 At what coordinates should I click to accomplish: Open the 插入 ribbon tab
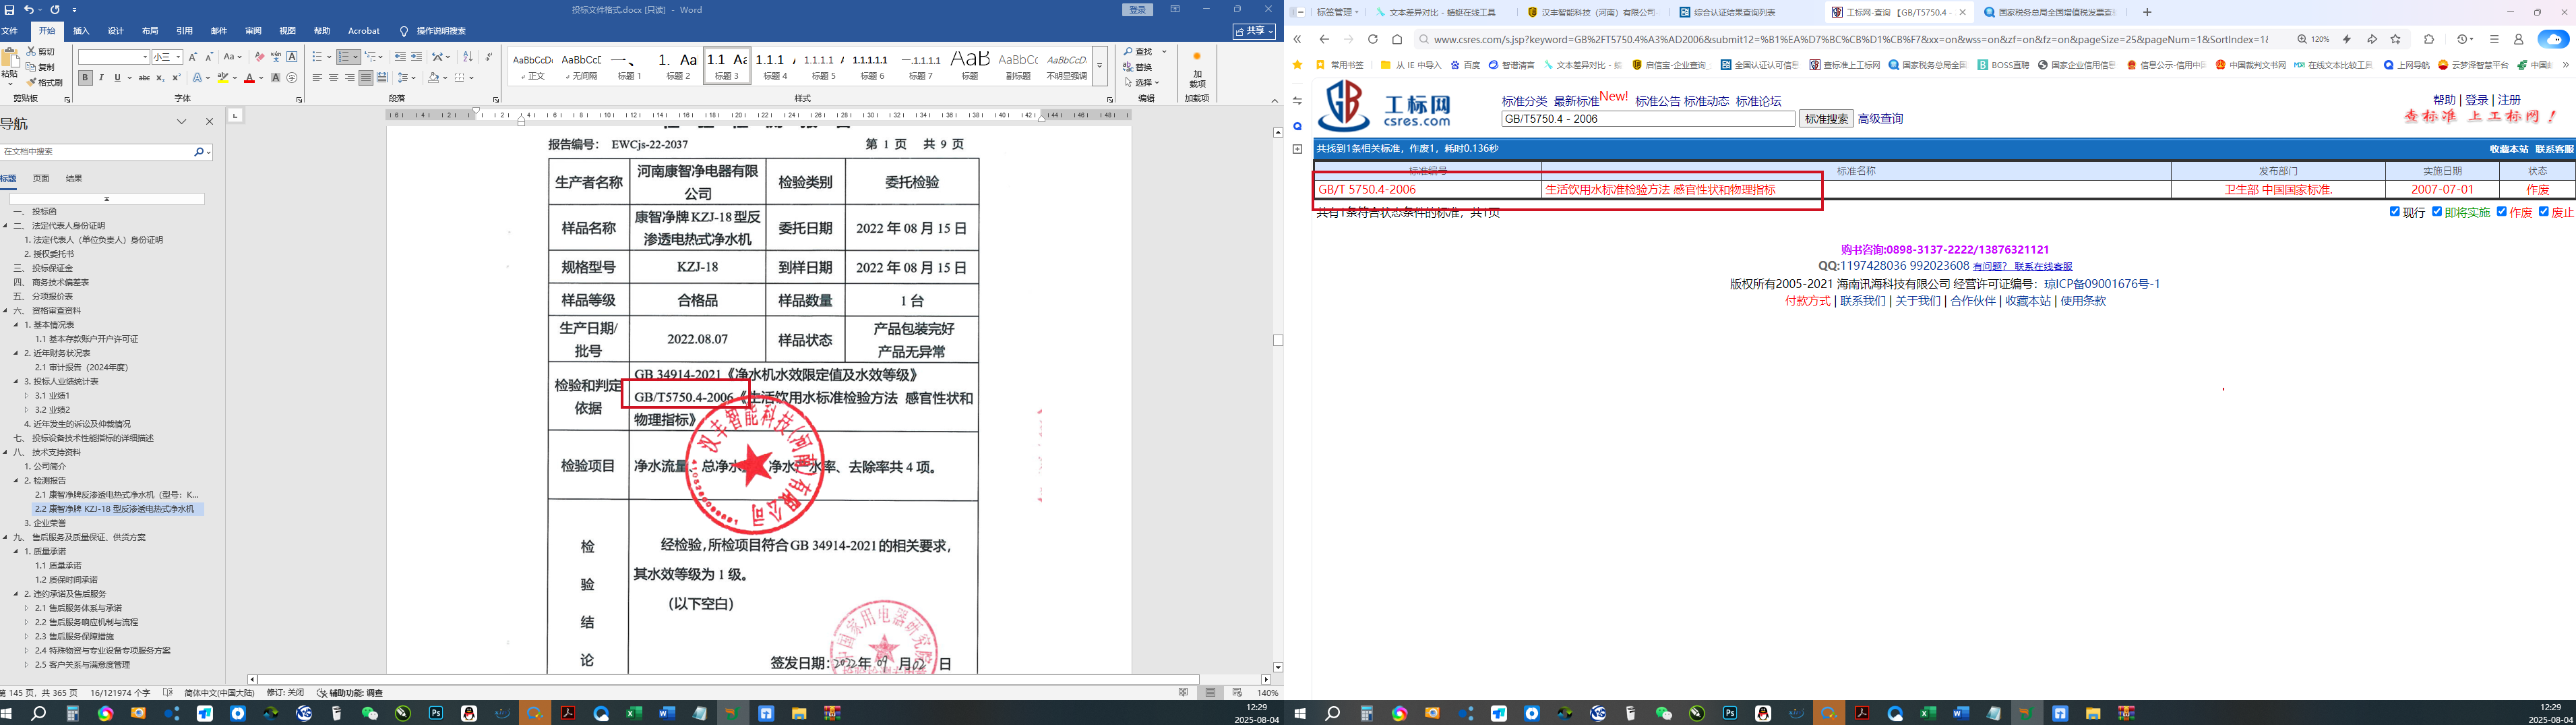(x=81, y=31)
